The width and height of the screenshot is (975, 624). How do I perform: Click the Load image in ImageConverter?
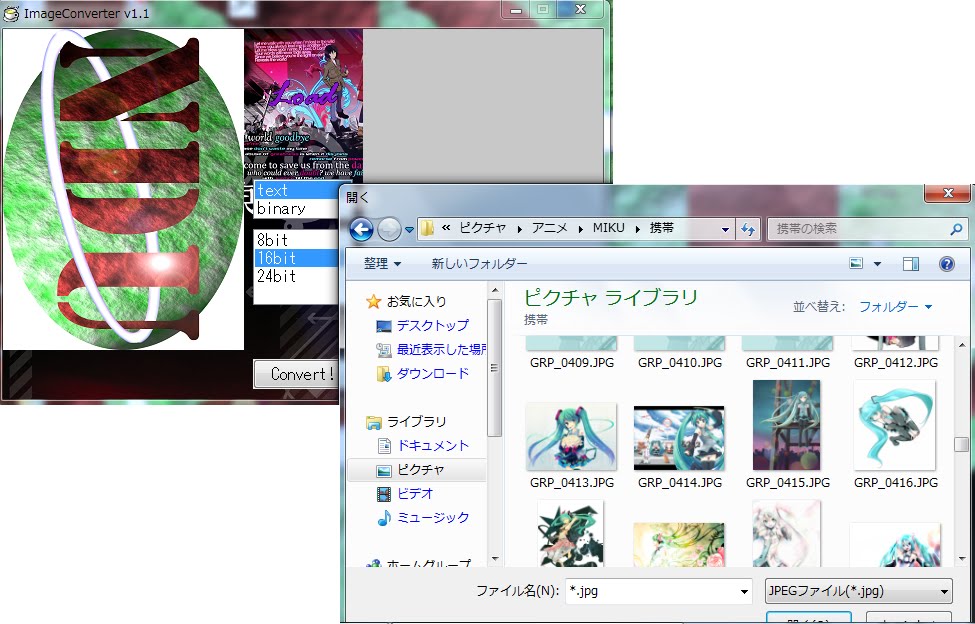point(303,104)
